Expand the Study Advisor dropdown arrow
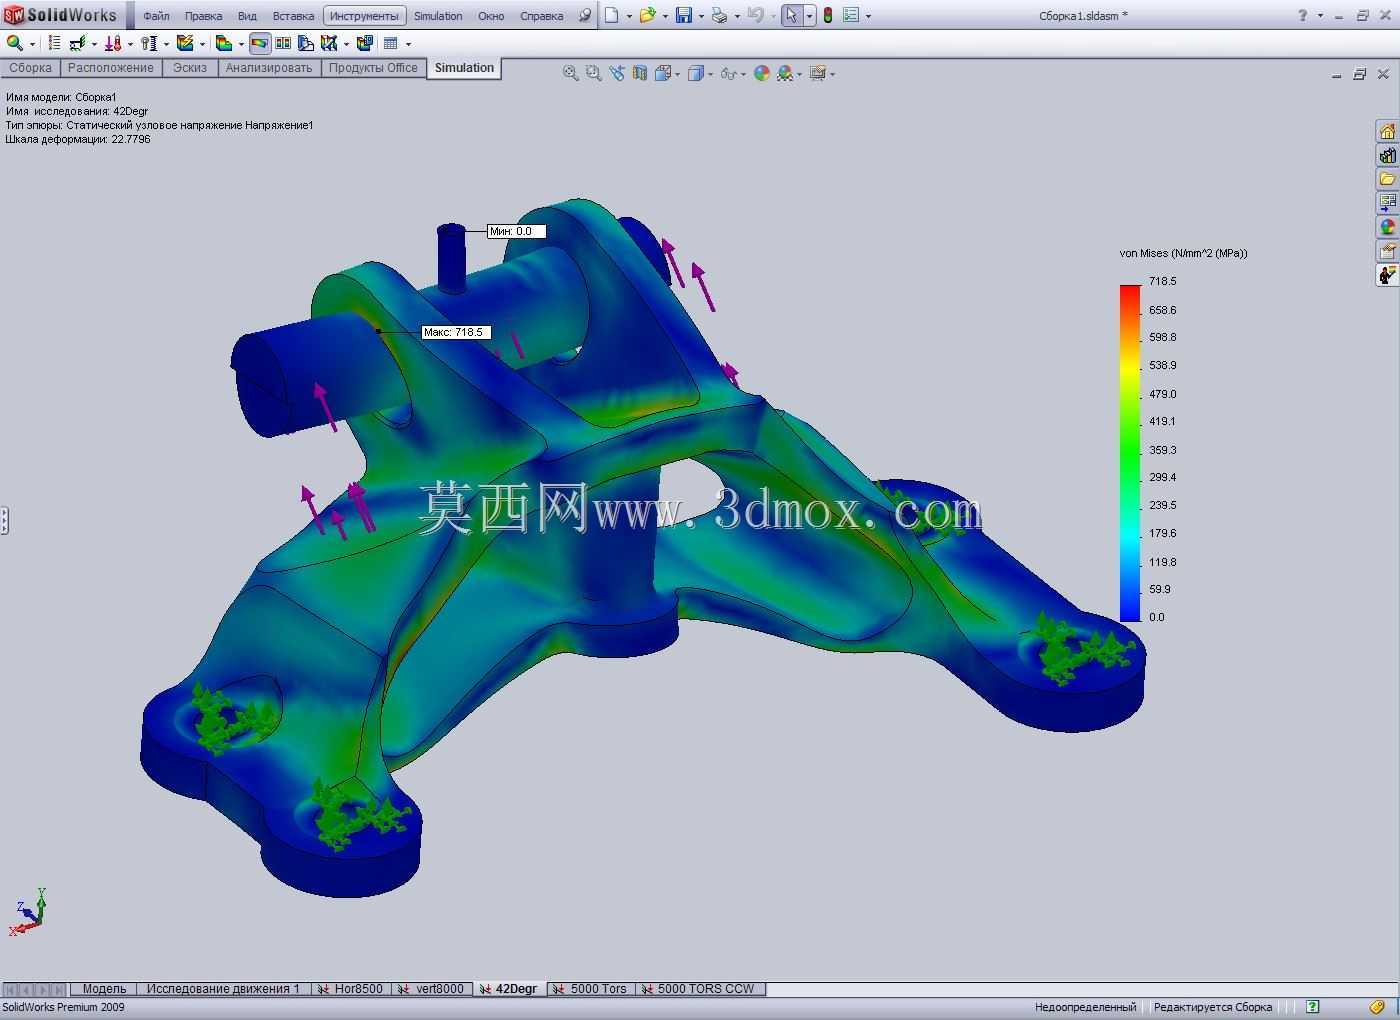 click(x=33, y=44)
